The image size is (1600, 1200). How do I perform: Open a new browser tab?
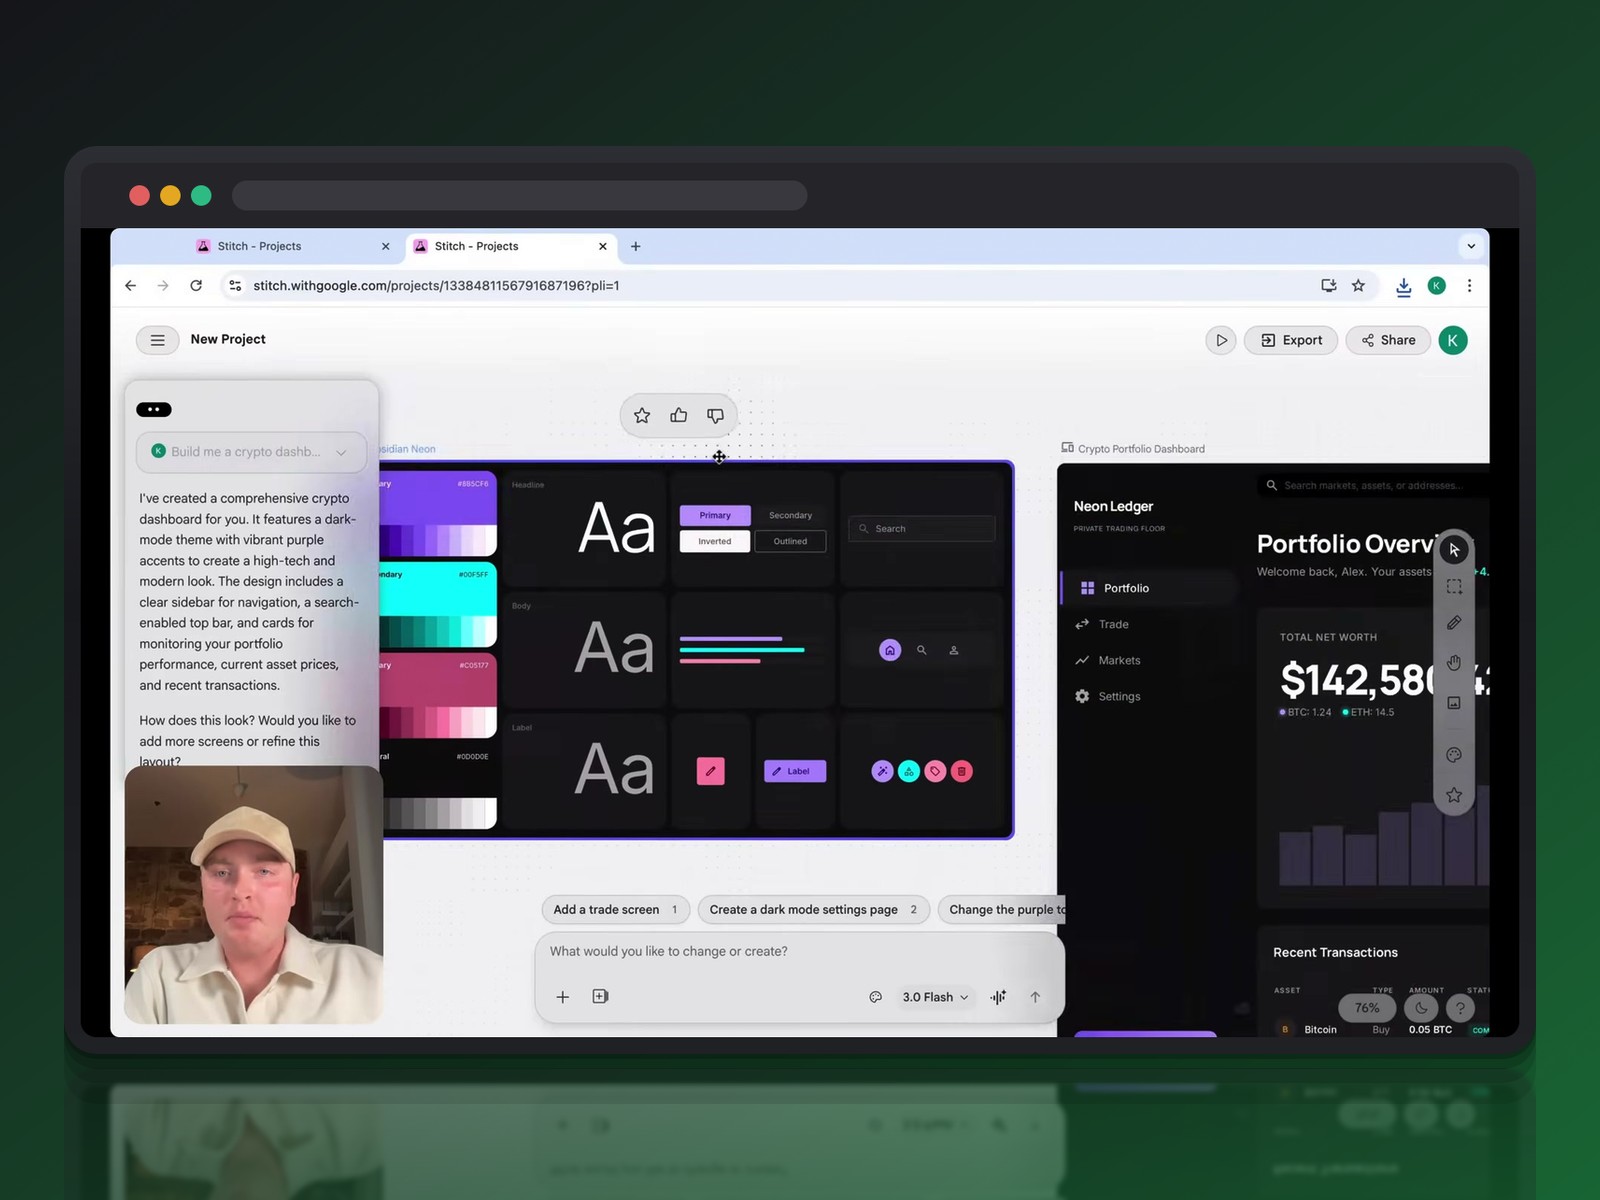pos(635,246)
